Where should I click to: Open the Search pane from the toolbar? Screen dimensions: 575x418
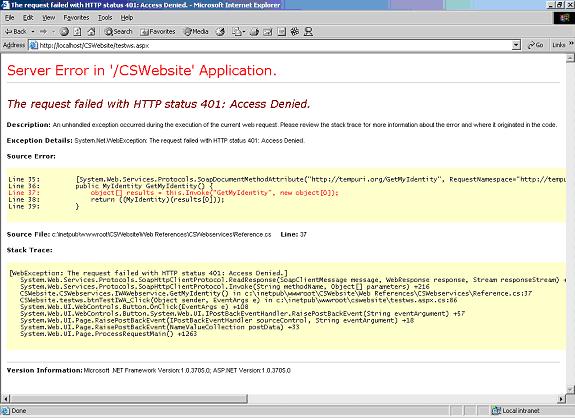[x=118, y=32]
